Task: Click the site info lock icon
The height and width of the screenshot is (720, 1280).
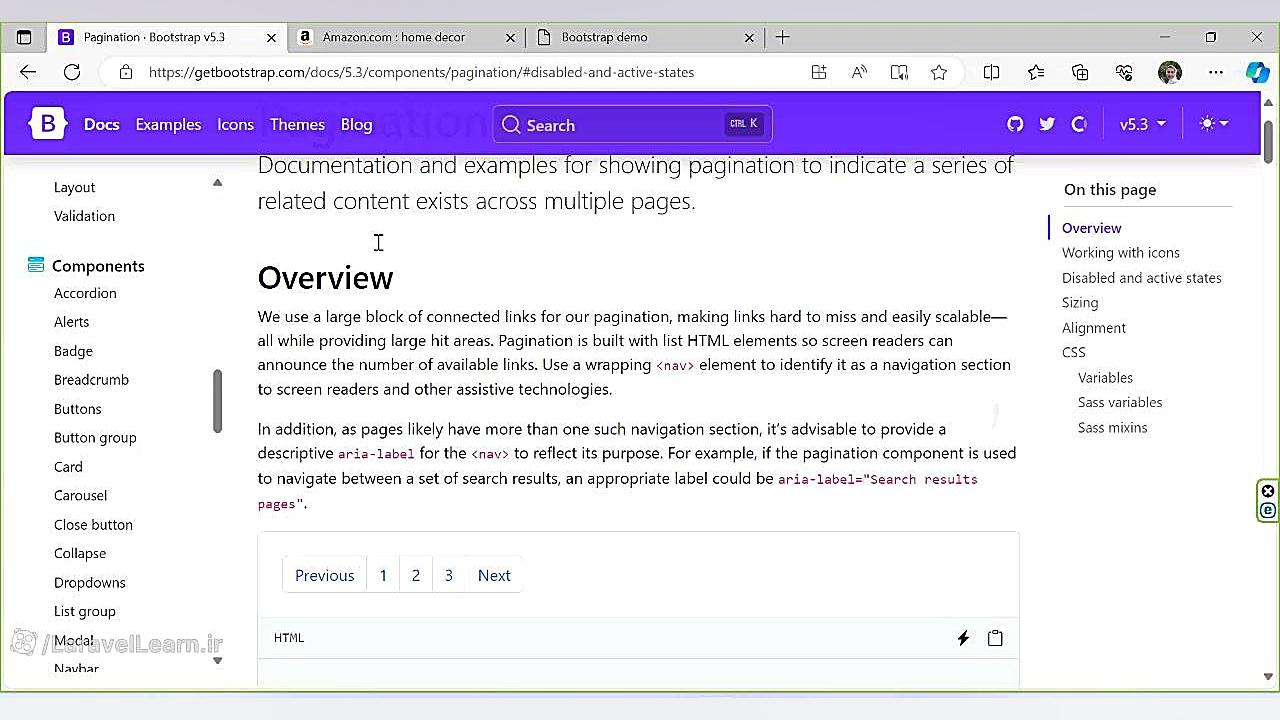Action: (125, 72)
